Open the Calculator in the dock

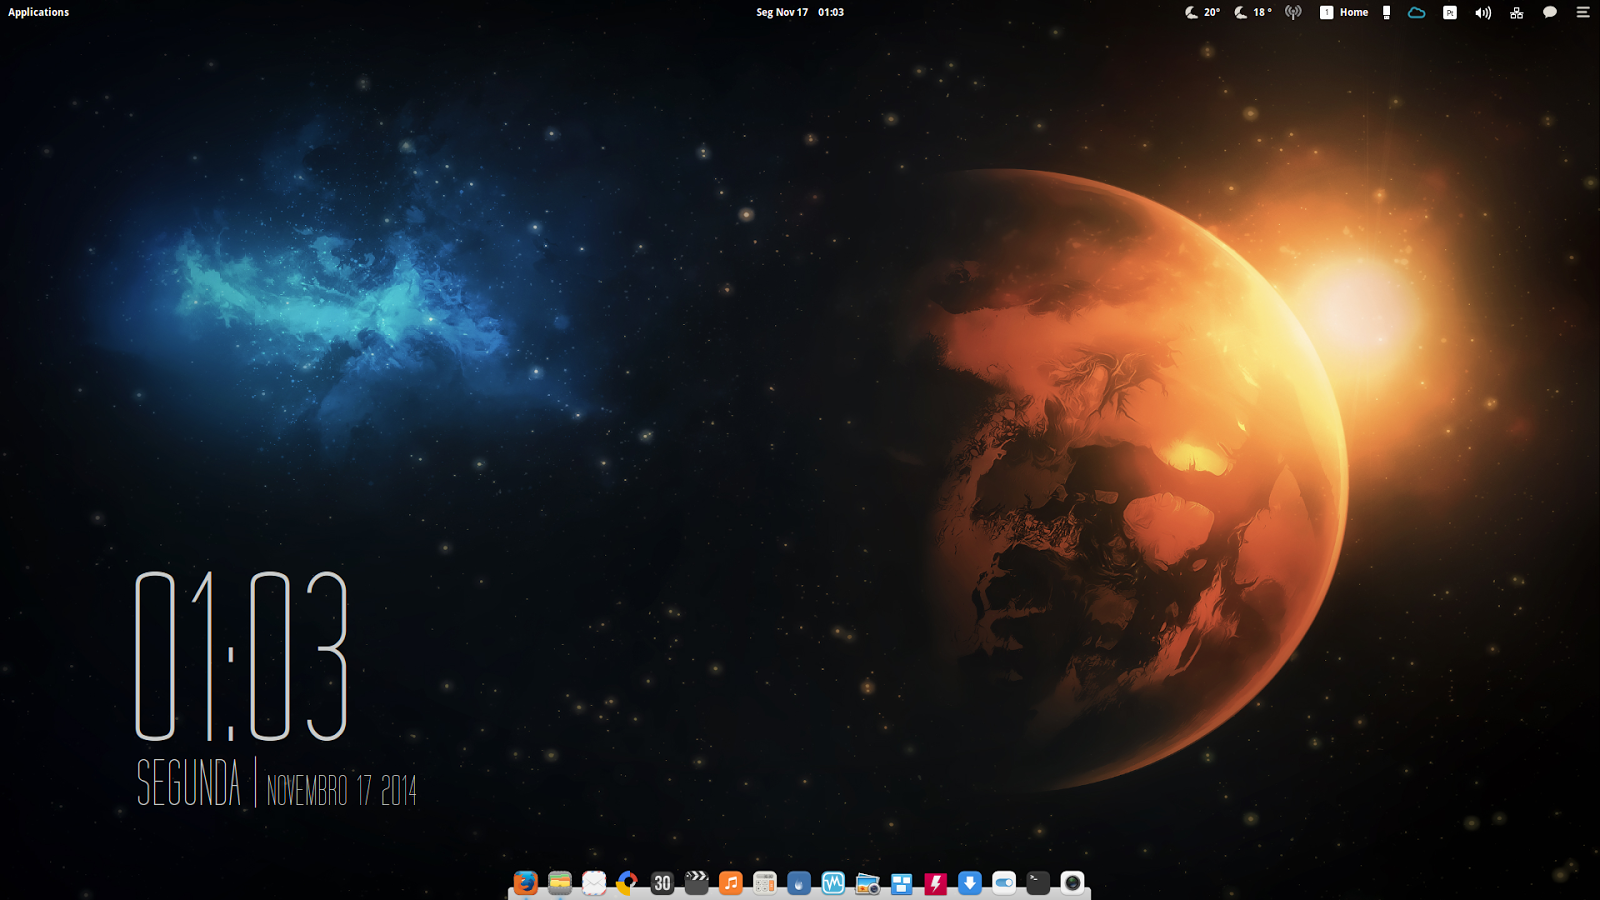click(x=766, y=883)
